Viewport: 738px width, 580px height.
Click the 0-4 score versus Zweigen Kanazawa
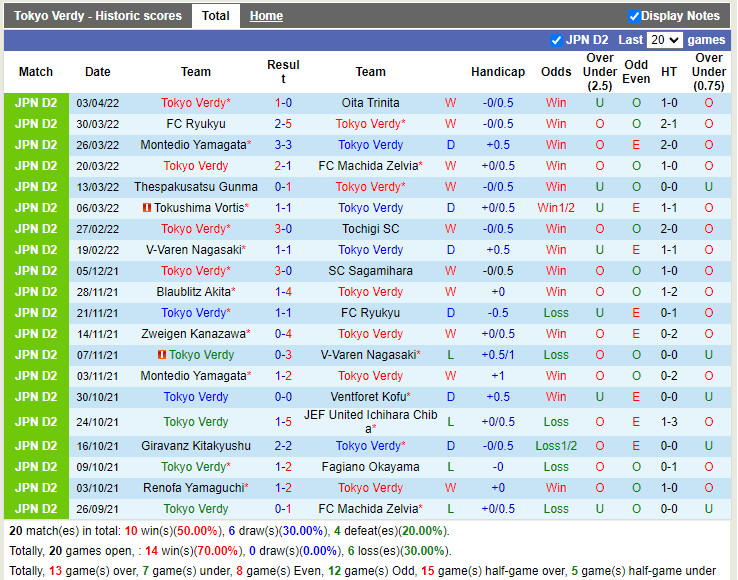click(x=283, y=334)
